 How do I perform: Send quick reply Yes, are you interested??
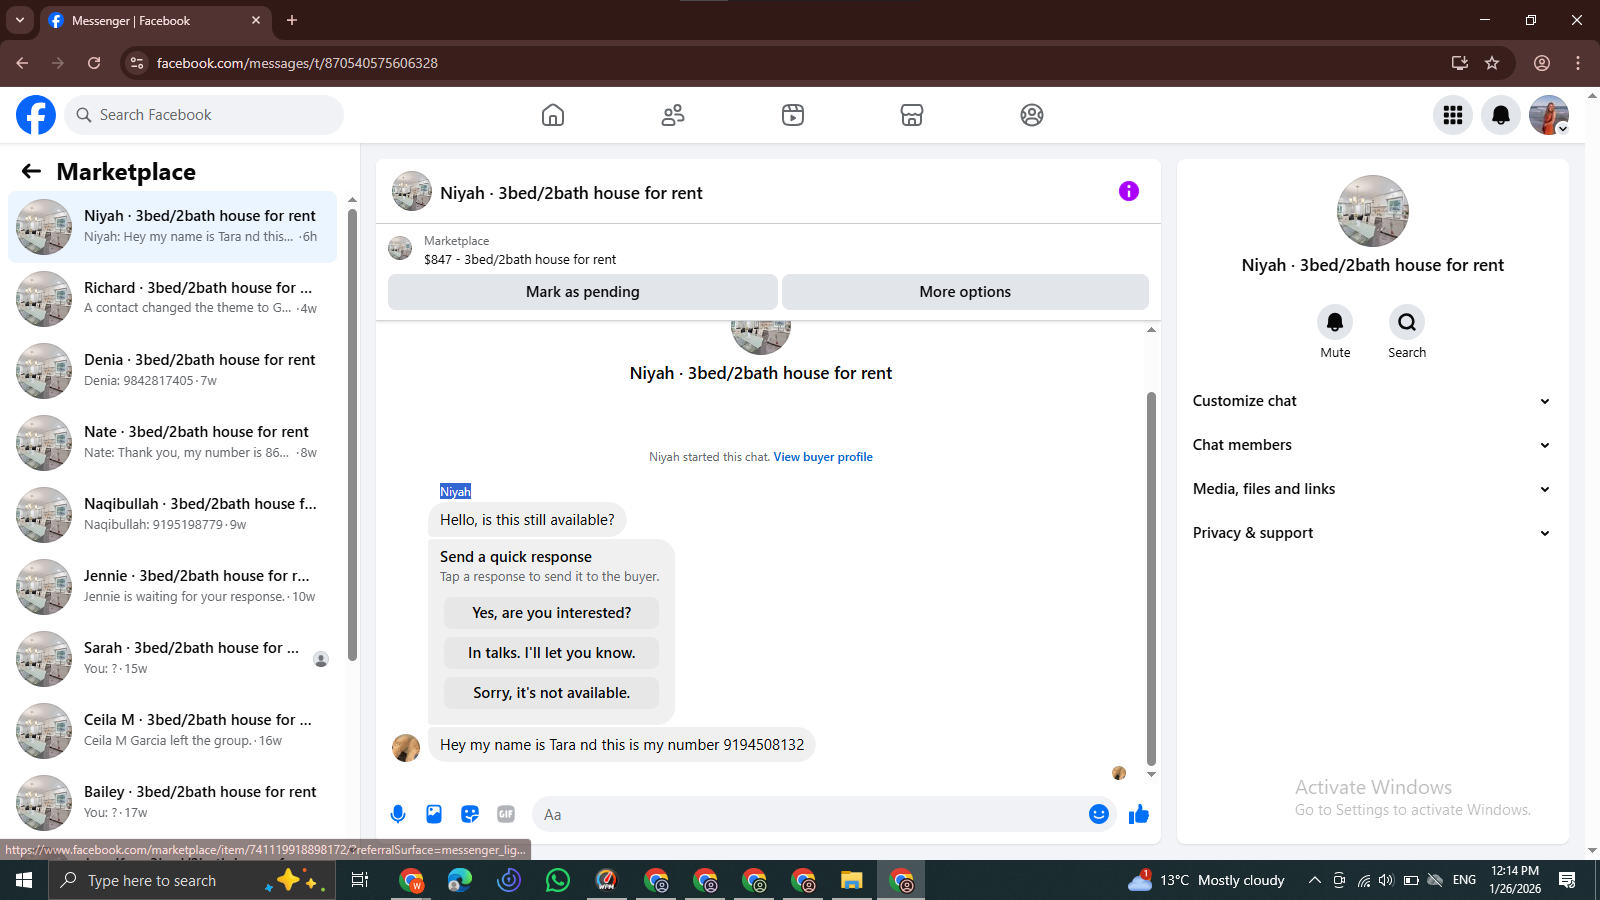551,613
